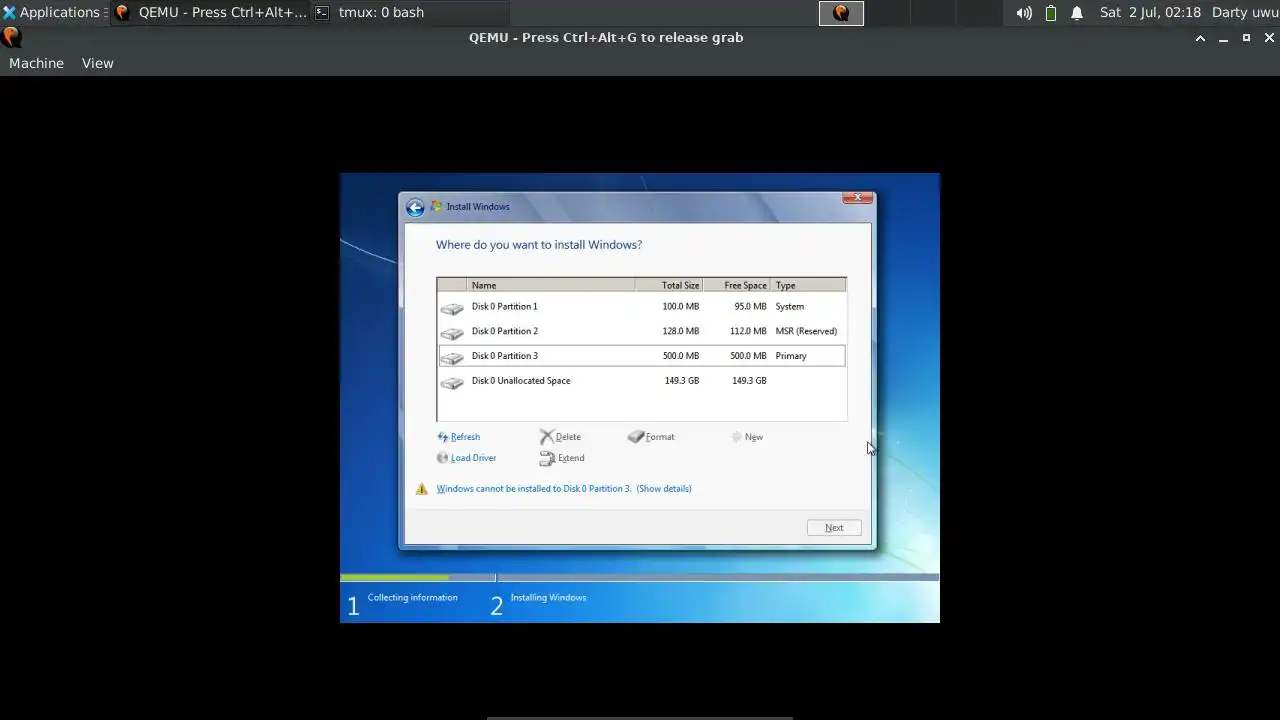
Task: Click the Format eraser icon
Action: pyautogui.click(x=636, y=437)
